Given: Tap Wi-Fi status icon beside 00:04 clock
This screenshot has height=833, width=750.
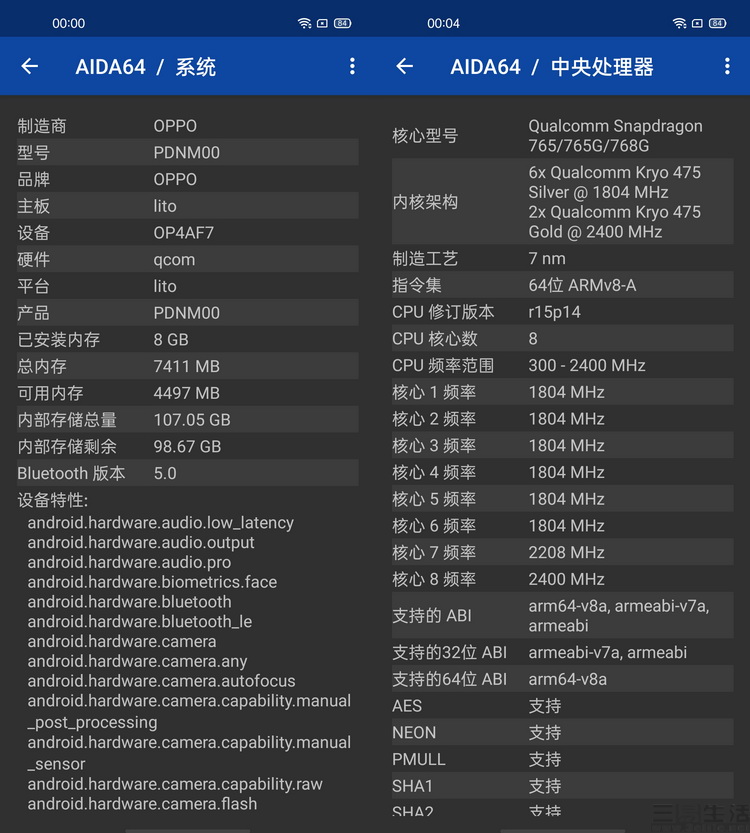Looking at the screenshot, I should tap(679, 23).
